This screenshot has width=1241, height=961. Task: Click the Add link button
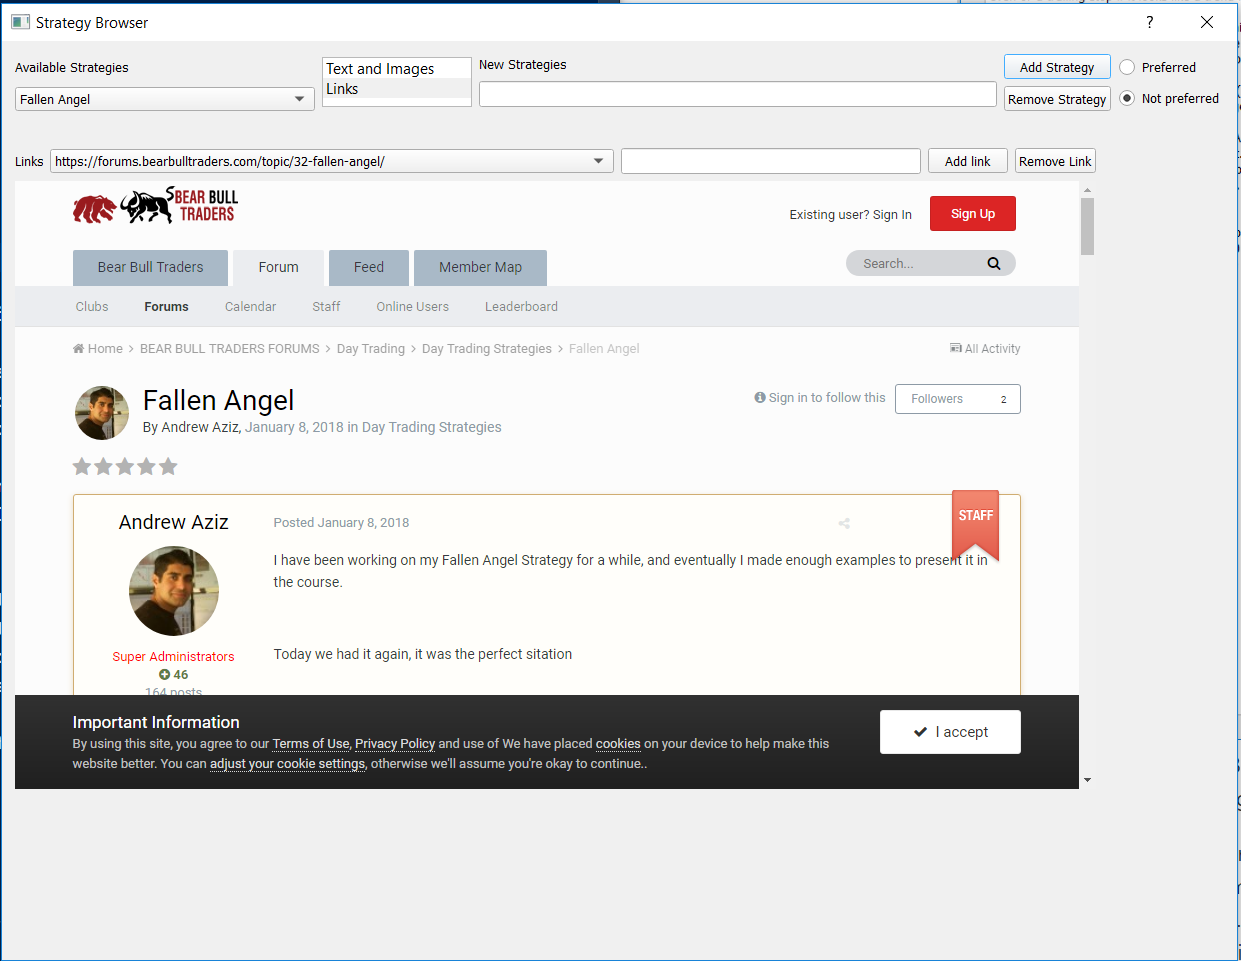(x=968, y=161)
